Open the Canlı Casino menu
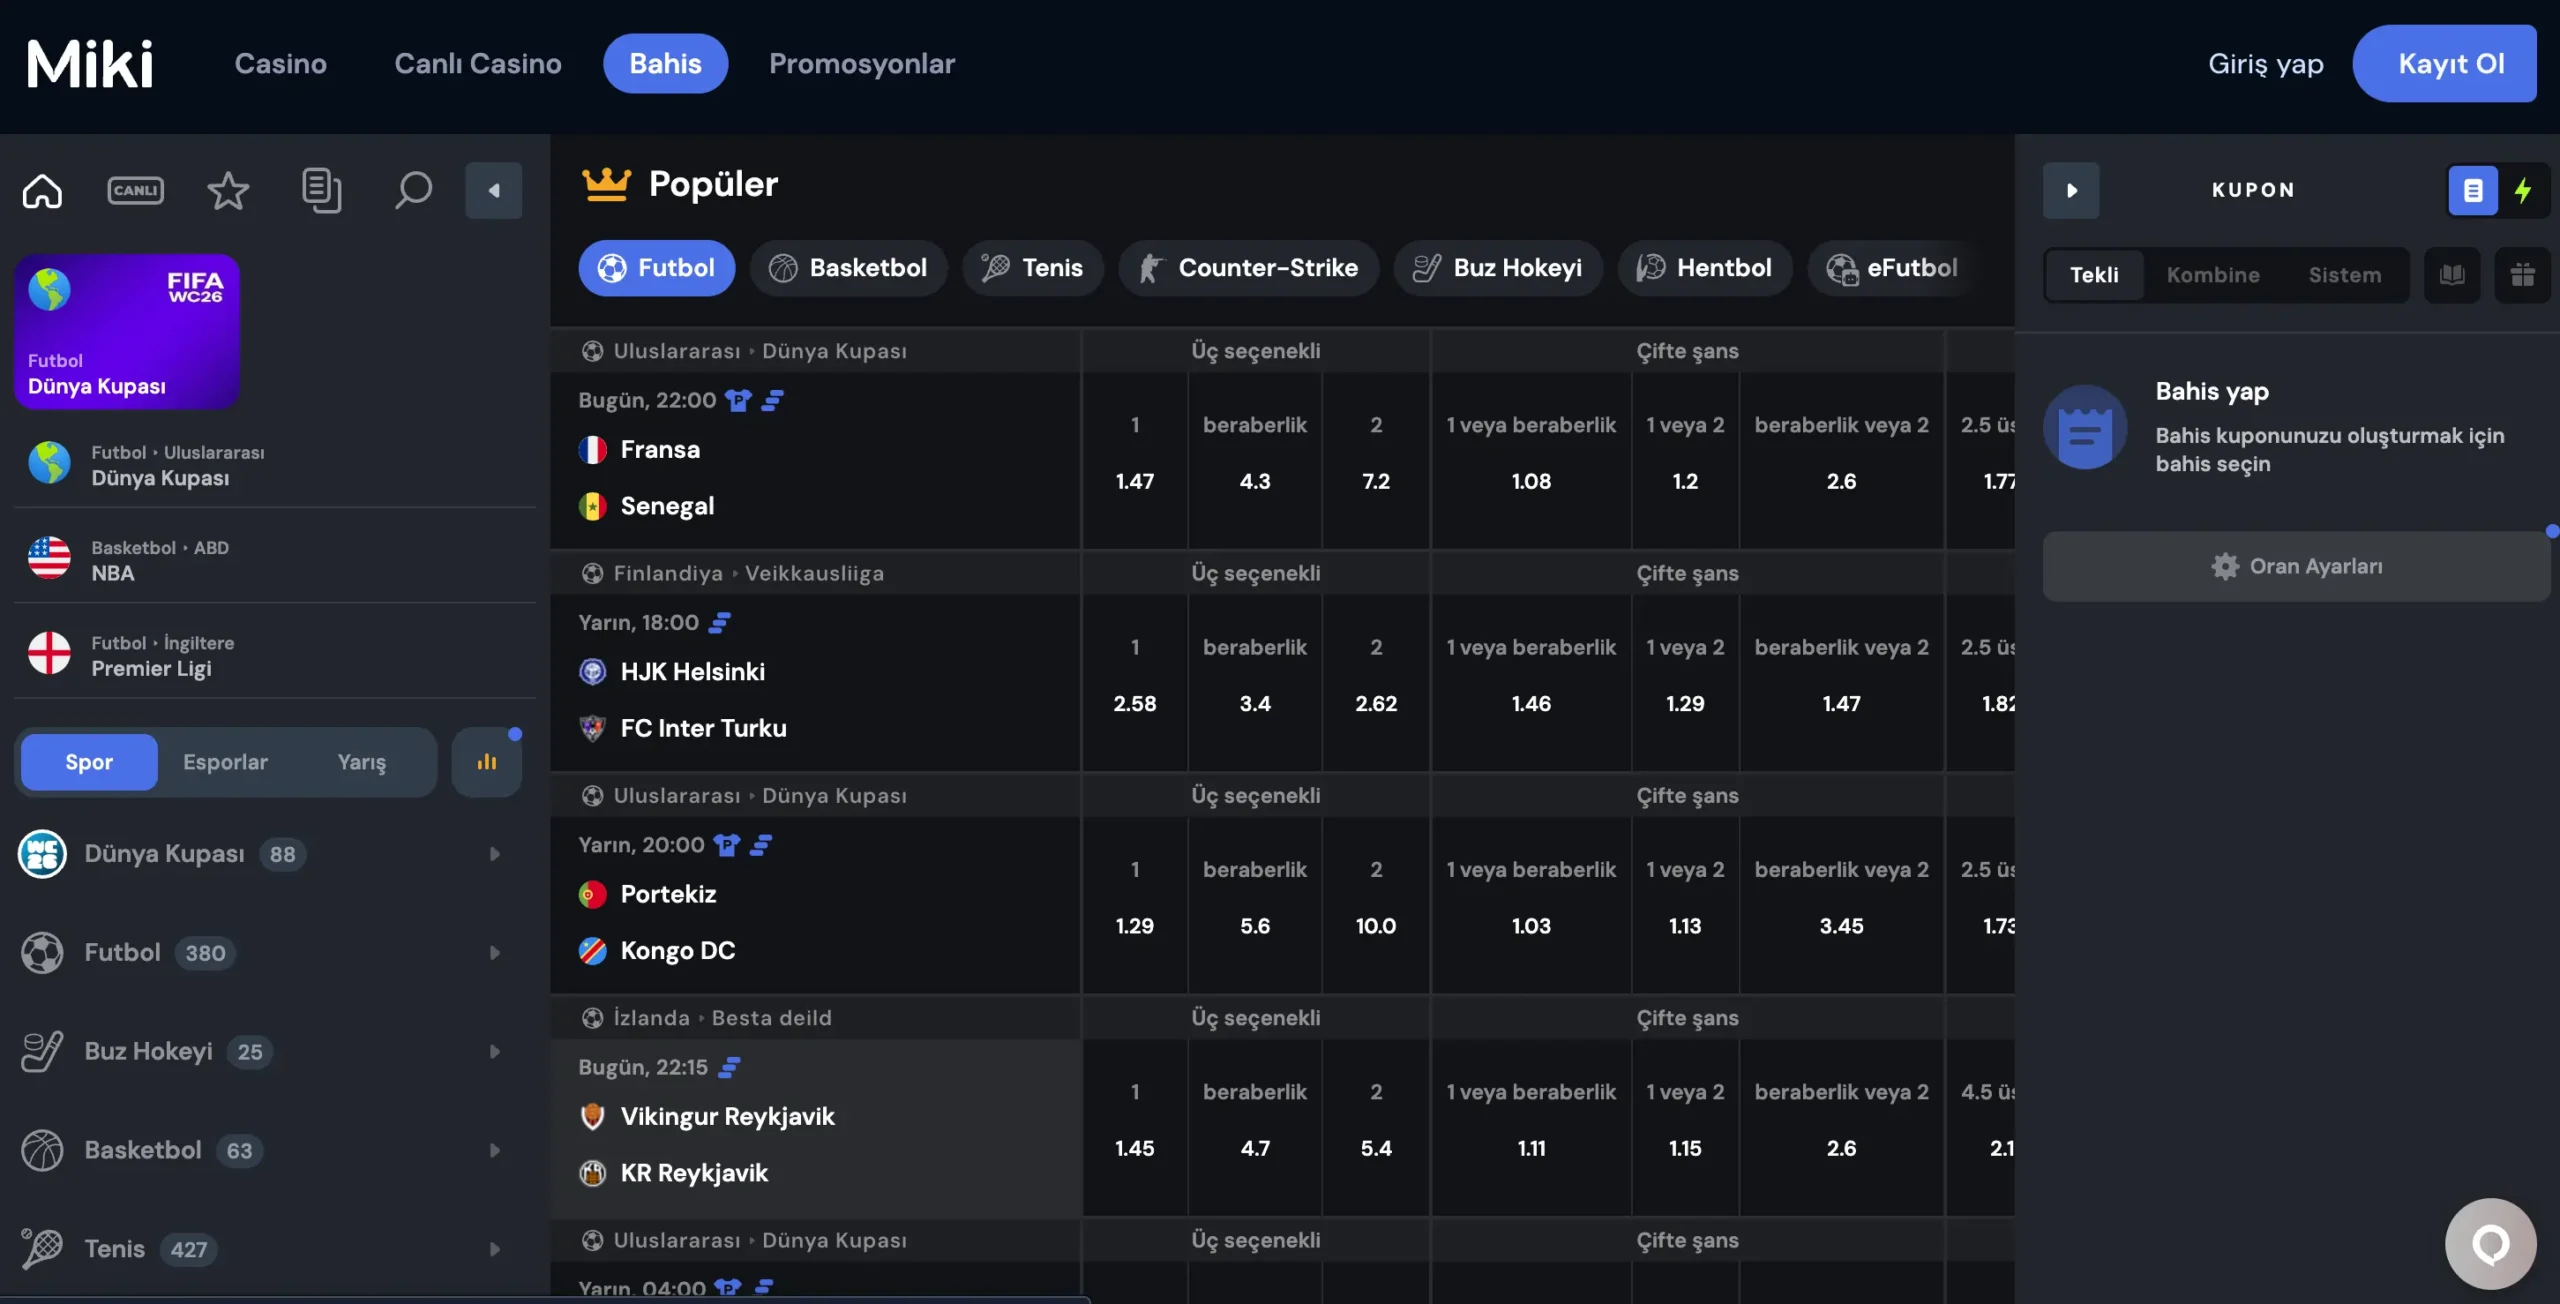Image resolution: width=2560 pixels, height=1304 pixels. [478, 63]
